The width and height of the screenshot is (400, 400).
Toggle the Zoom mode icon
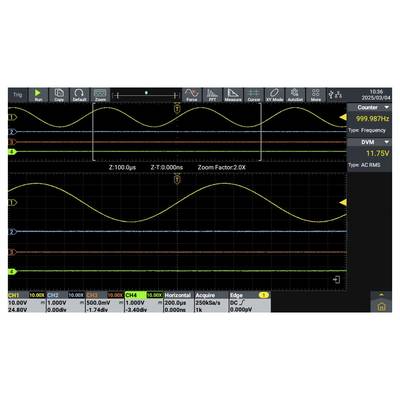(100, 95)
